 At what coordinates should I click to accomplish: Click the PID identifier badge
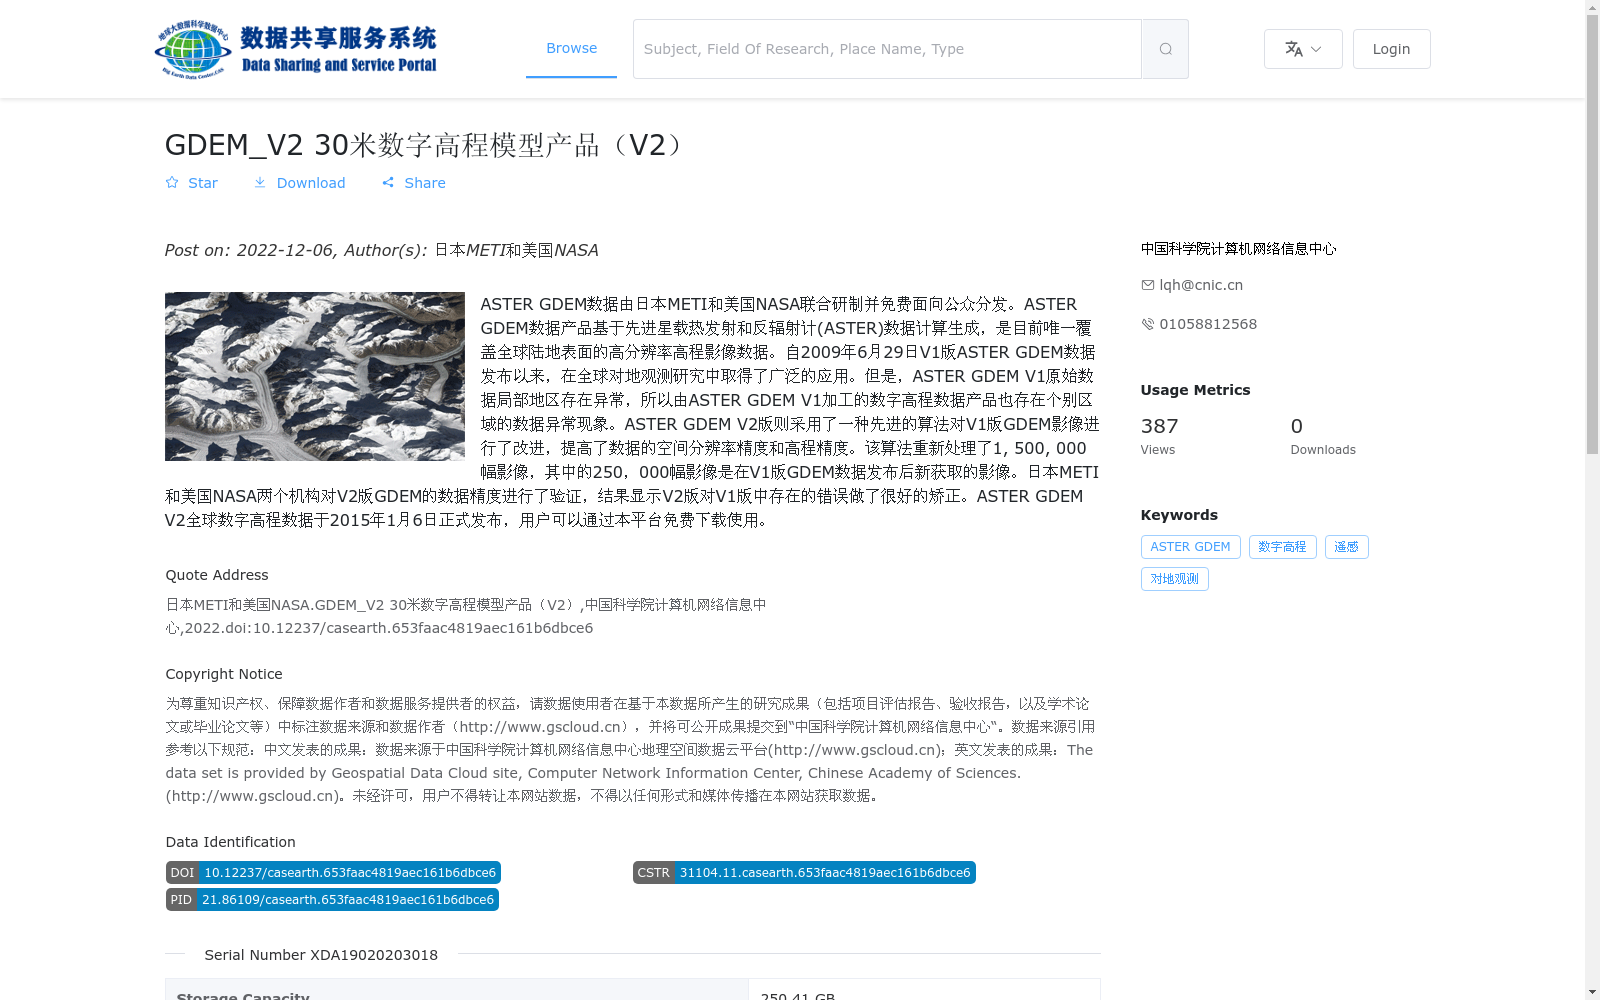tap(332, 900)
